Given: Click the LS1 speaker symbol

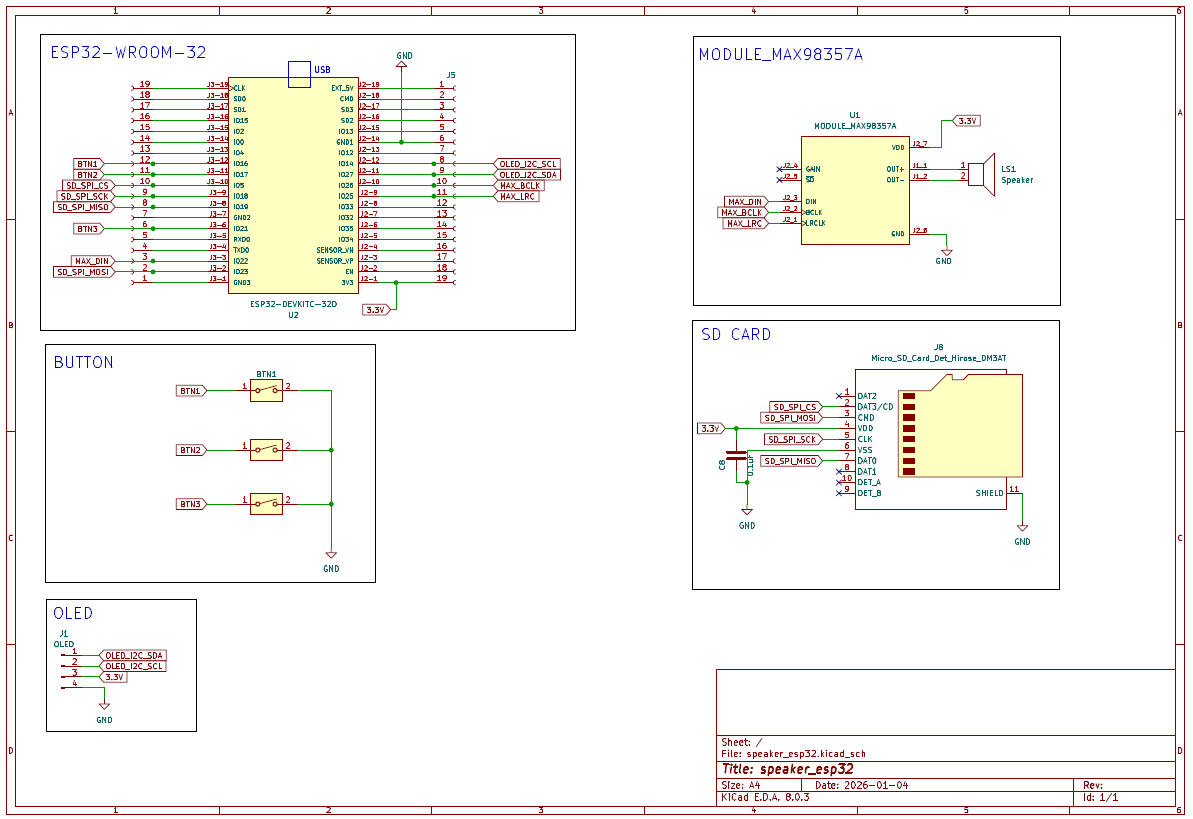Looking at the screenshot, I should point(981,175).
